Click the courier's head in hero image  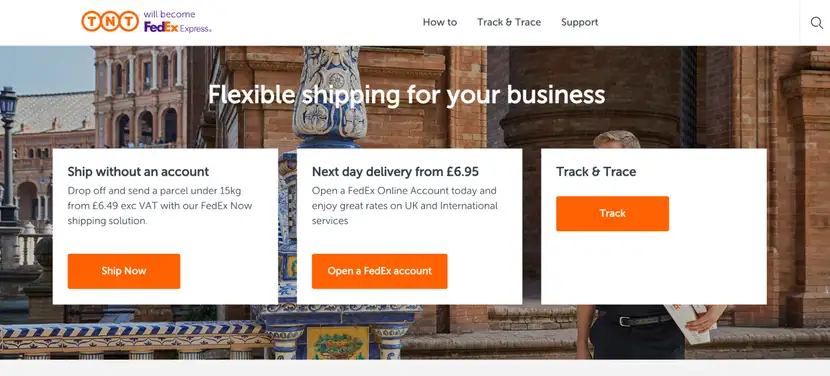pyautogui.click(x=617, y=139)
